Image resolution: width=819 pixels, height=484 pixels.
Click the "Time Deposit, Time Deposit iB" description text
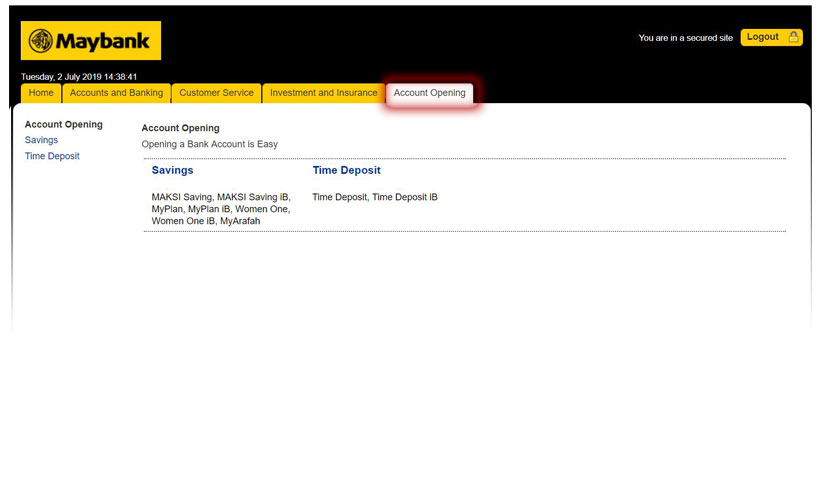[375, 197]
